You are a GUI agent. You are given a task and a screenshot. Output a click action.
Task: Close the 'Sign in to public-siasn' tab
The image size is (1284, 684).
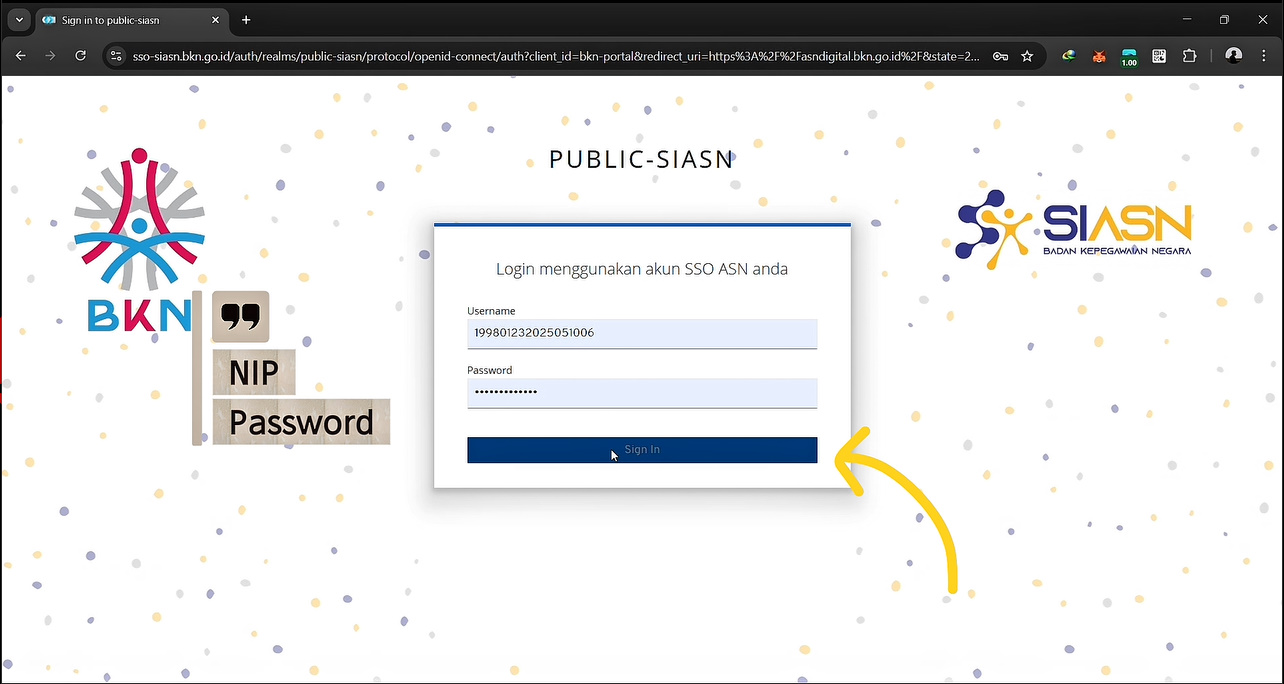tap(217, 20)
